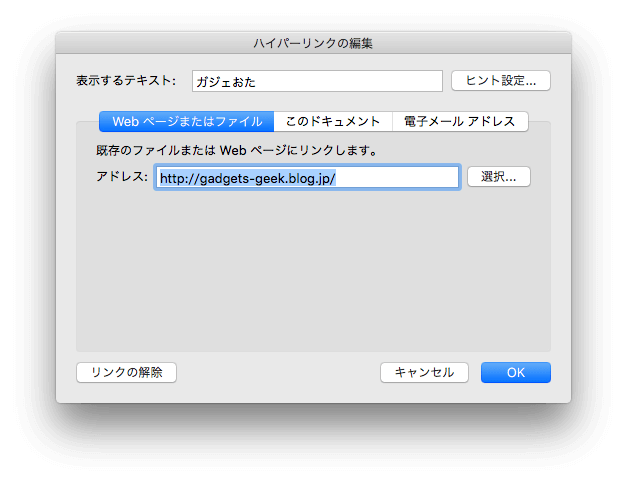This screenshot has width=627, height=483.
Task: Click the 表示するテキスト input field
Action: pos(317,81)
